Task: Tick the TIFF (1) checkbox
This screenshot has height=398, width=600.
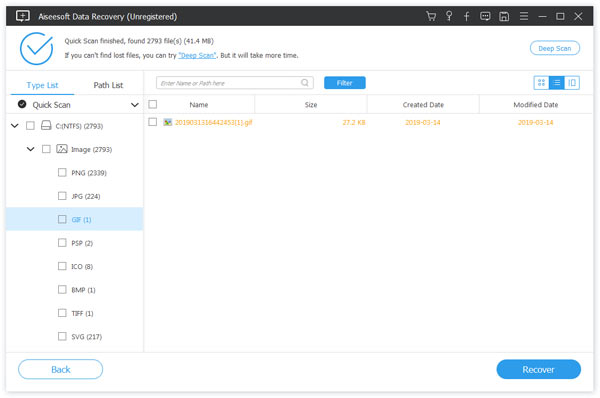Action: coord(62,313)
